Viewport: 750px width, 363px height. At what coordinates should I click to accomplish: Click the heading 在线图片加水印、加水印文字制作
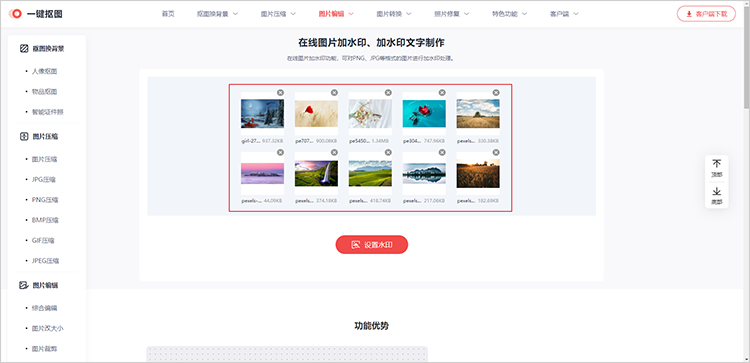pyautogui.click(x=372, y=43)
